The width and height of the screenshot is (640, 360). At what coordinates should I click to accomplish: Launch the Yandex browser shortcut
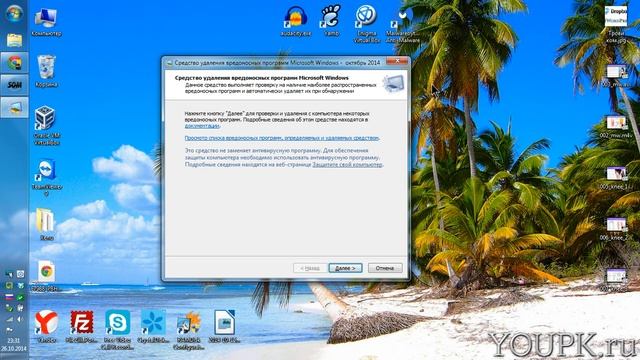click(46, 325)
